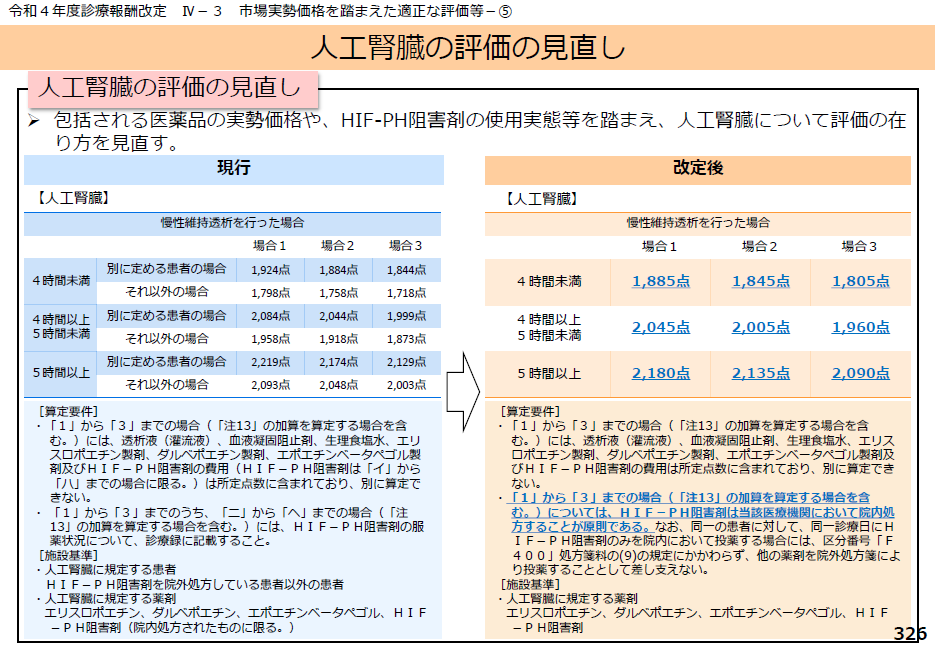
Task: Click the blue underlined 院内処方 requirement text
Action: click(x=690, y=510)
